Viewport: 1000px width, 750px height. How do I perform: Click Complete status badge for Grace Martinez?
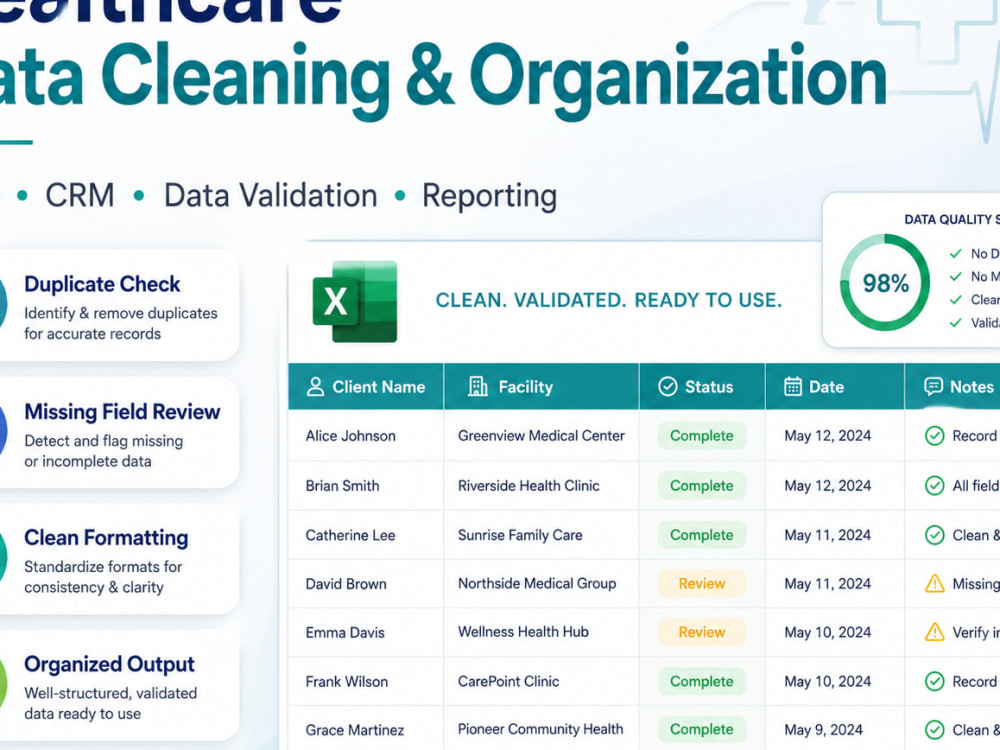click(702, 729)
